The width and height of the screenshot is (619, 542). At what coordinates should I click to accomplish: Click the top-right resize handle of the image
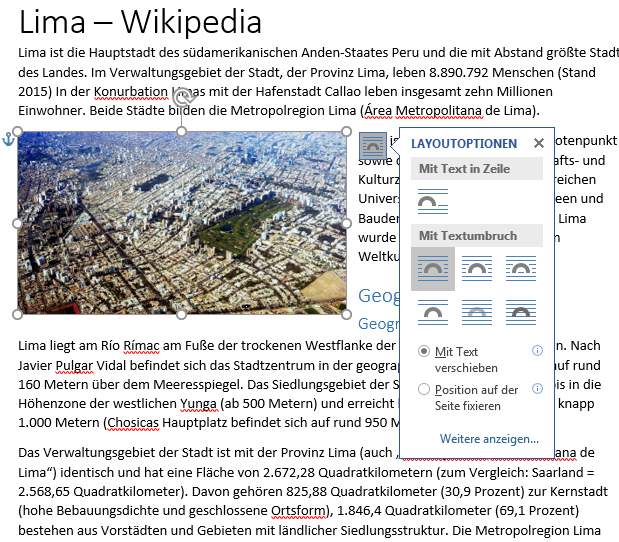(x=346, y=131)
